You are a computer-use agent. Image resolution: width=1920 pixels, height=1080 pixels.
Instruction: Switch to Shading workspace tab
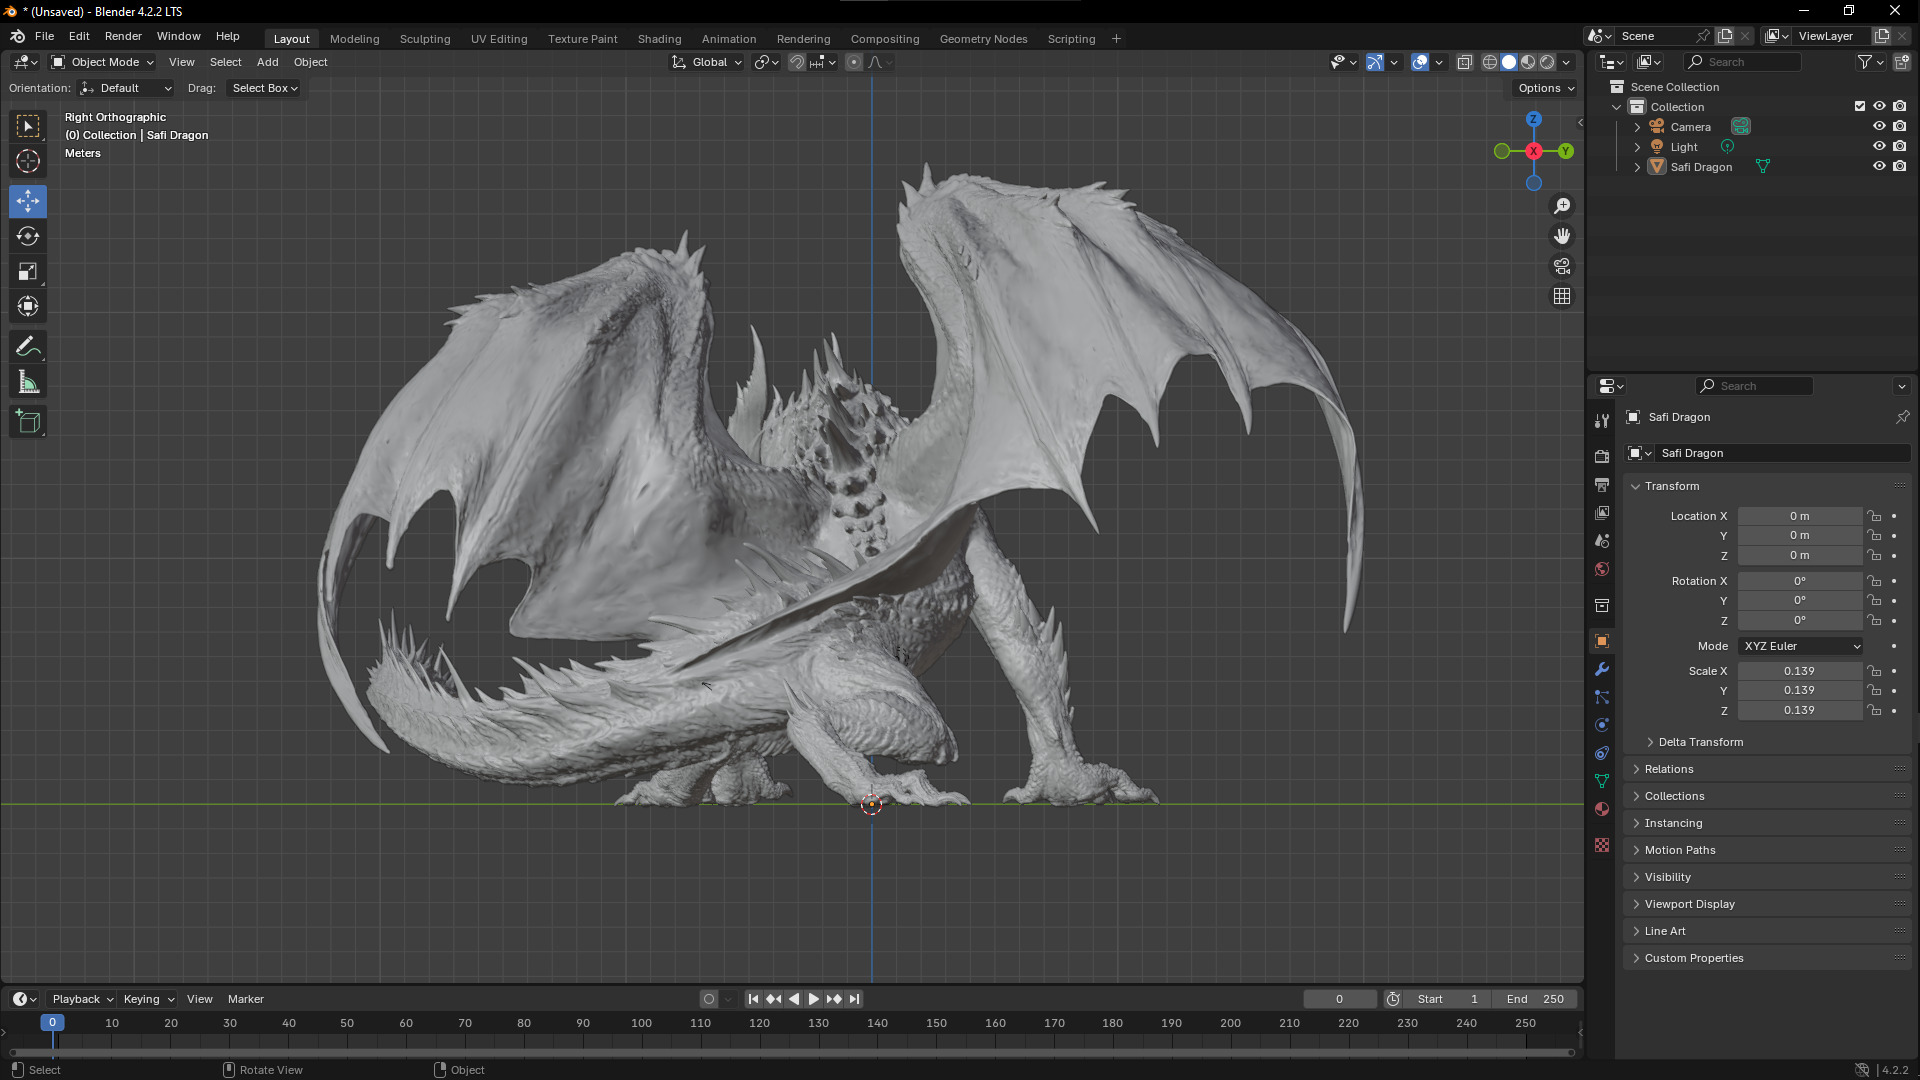(659, 39)
